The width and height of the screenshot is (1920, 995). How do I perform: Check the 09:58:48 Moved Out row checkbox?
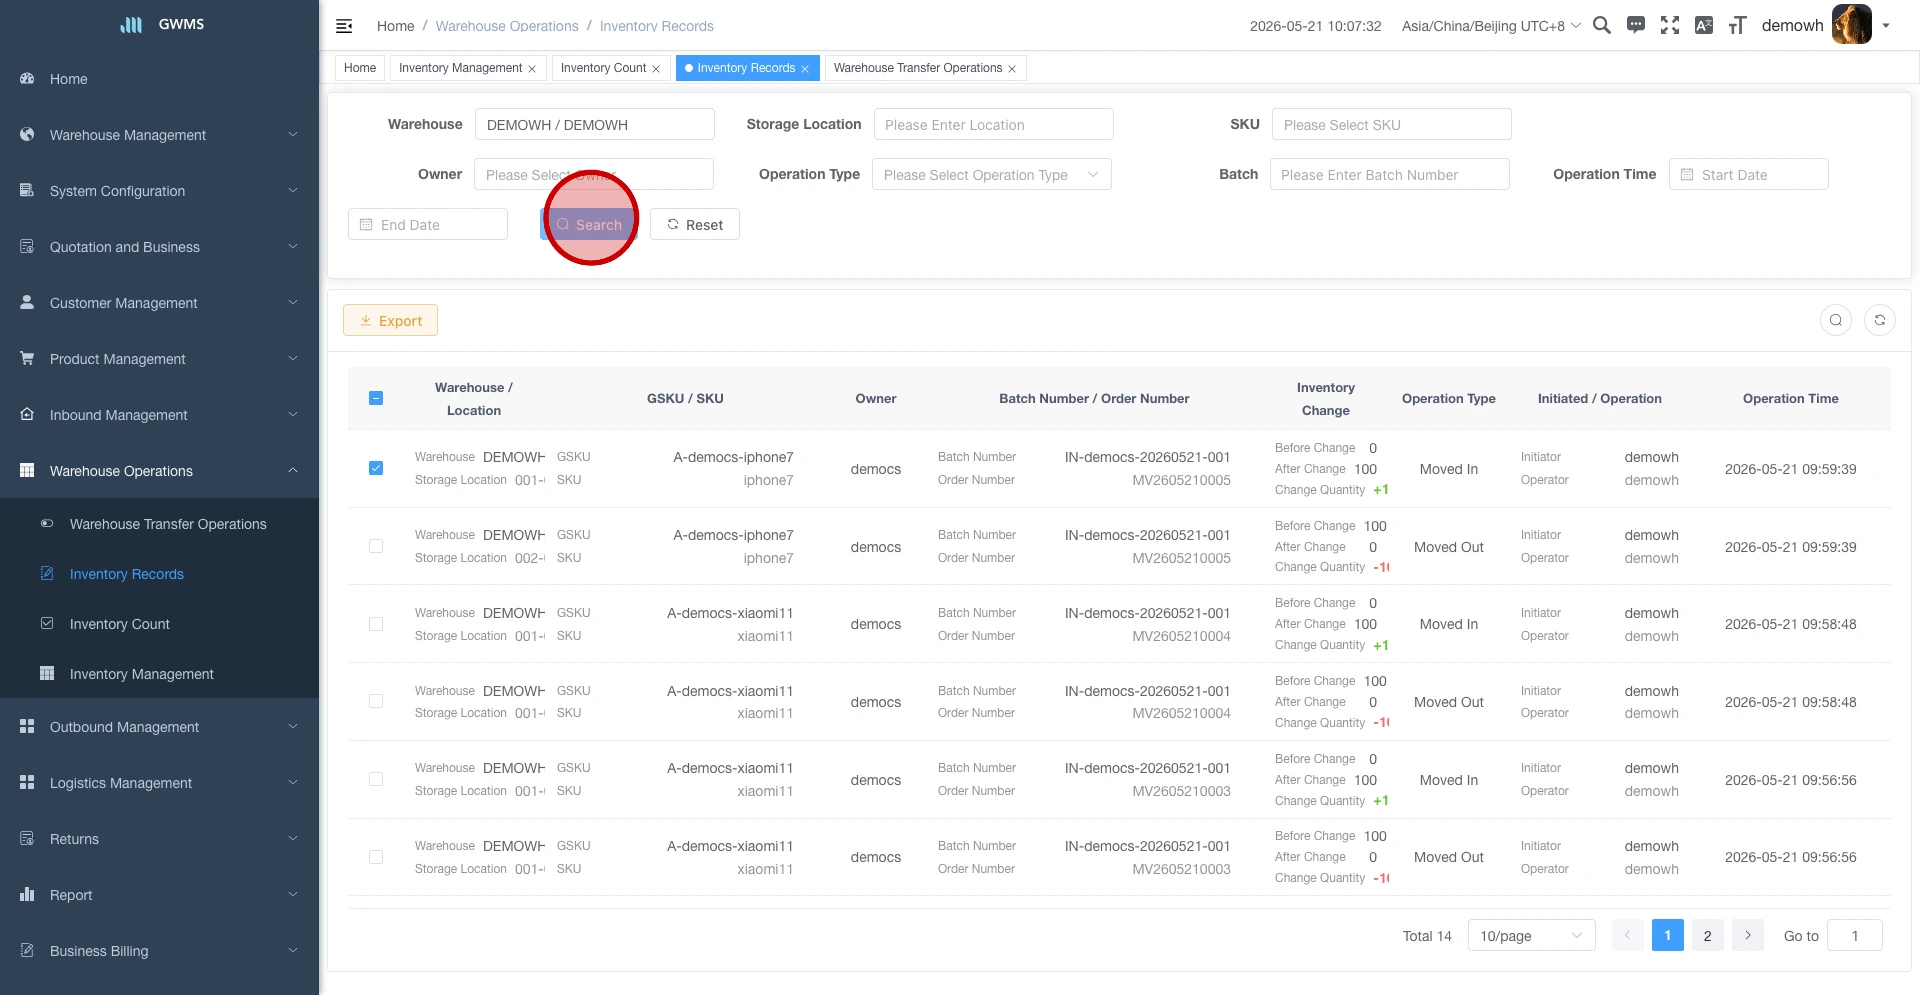(376, 701)
